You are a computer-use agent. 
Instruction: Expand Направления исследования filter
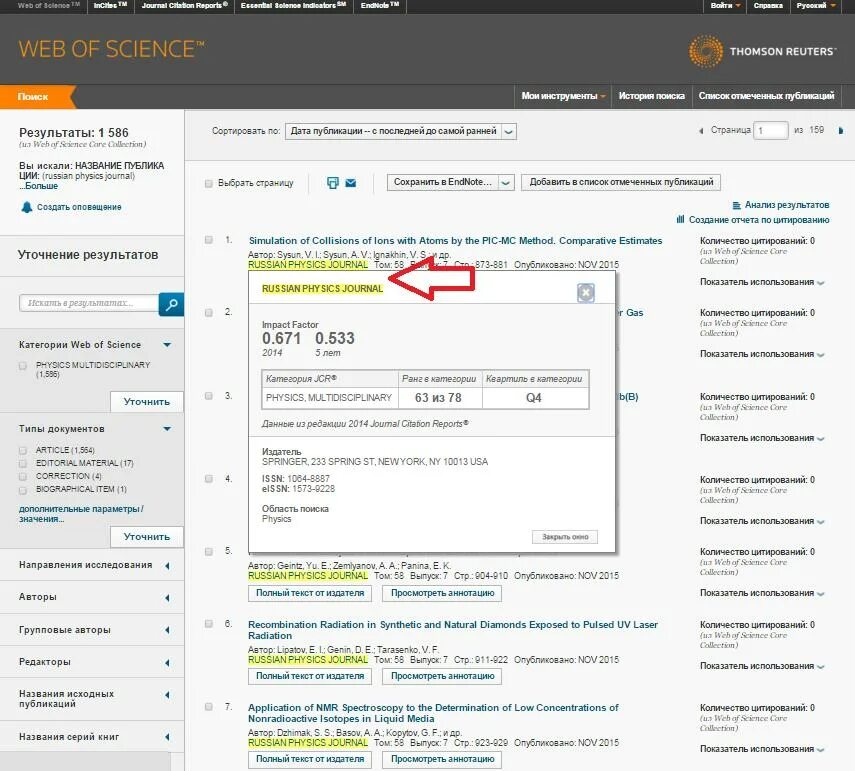point(167,565)
